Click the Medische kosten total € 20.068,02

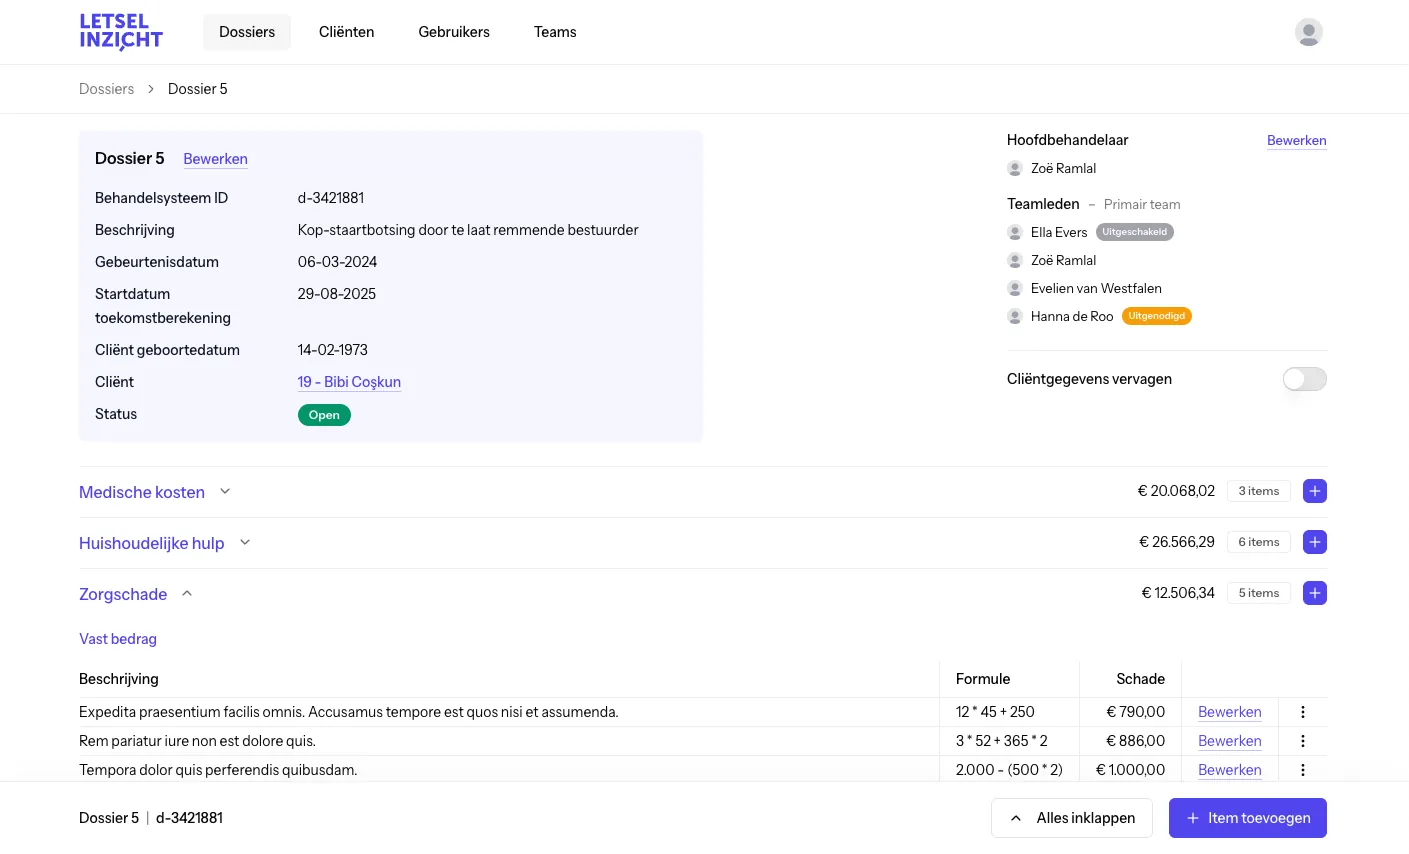pos(1176,491)
